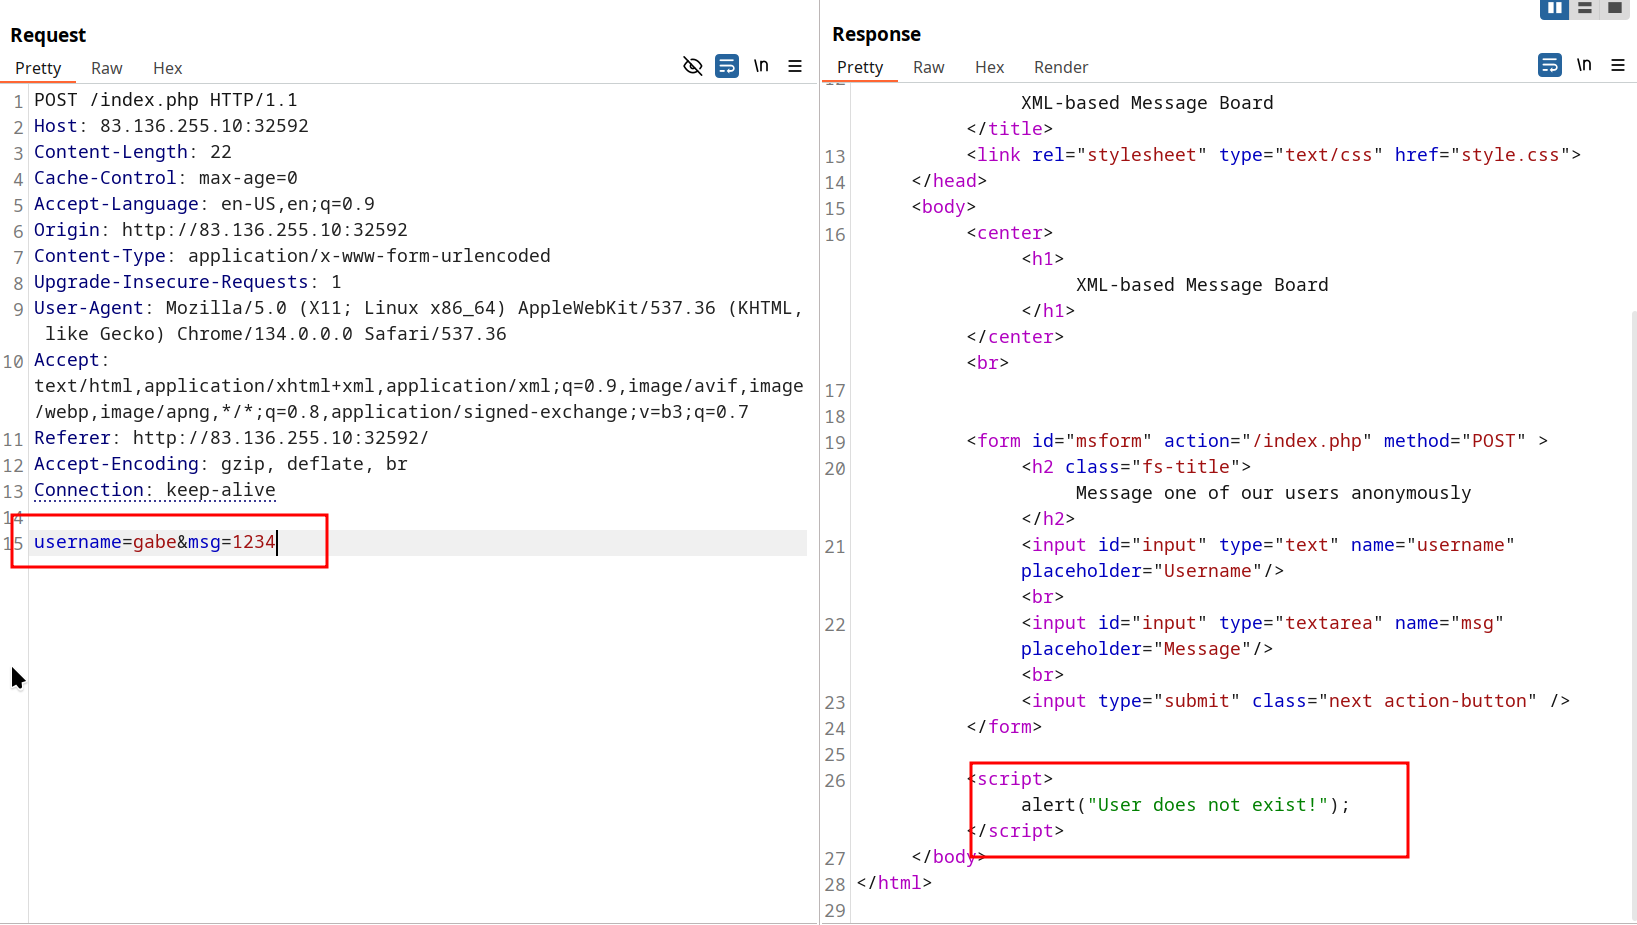Viewport: 1637px width, 925px height.
Task: Toggle word wrap in the Request editor
Action: pos(727,66)
